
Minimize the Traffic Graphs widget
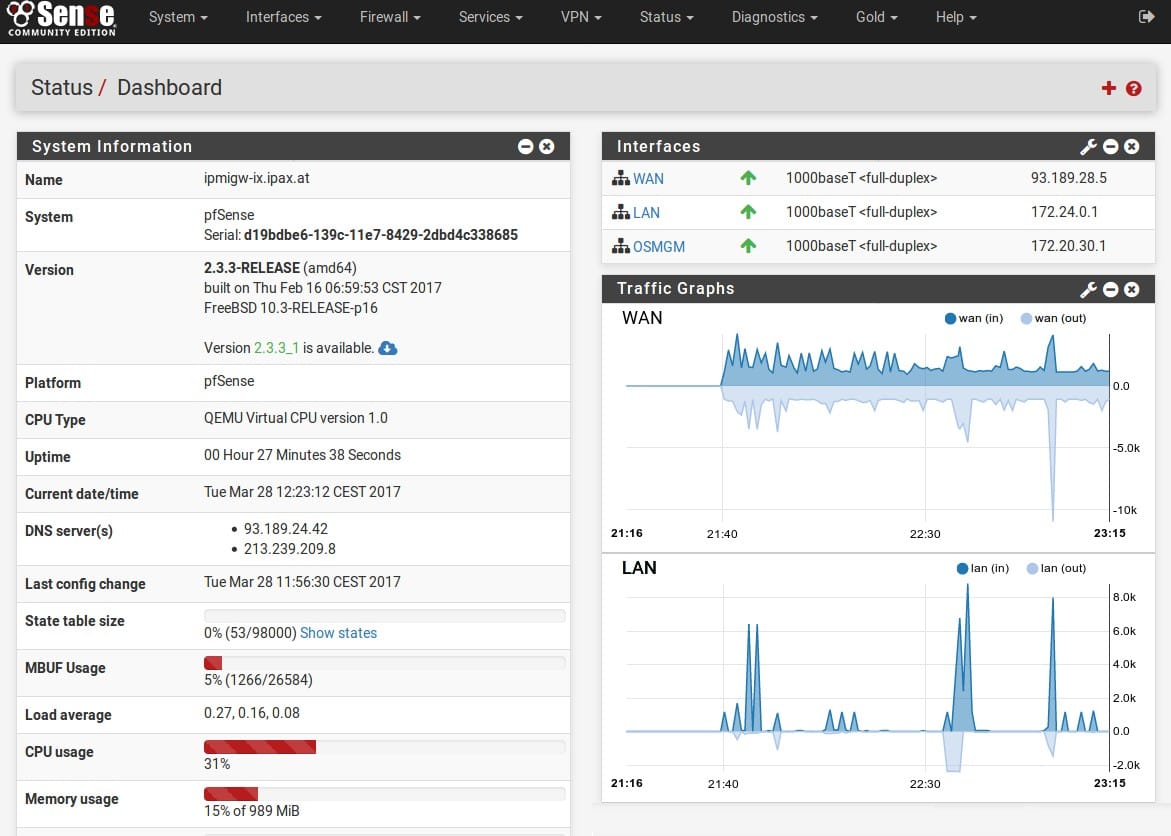pyautogui.click(x=1111, y=289)
